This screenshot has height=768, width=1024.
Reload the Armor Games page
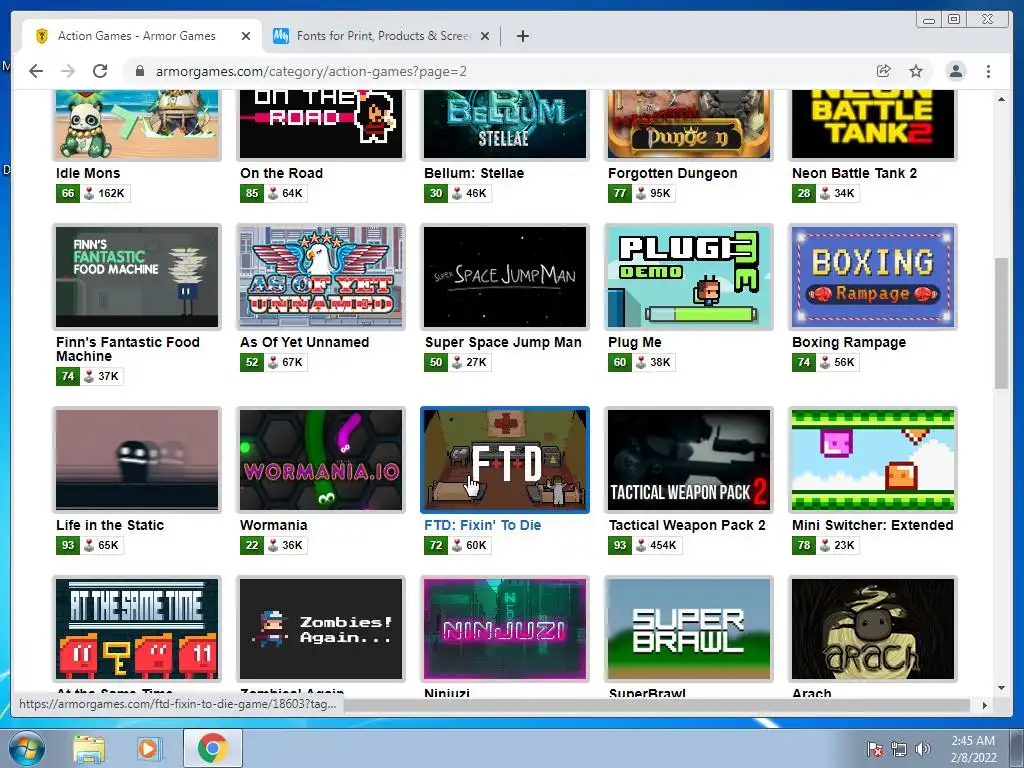coord(100,71)
